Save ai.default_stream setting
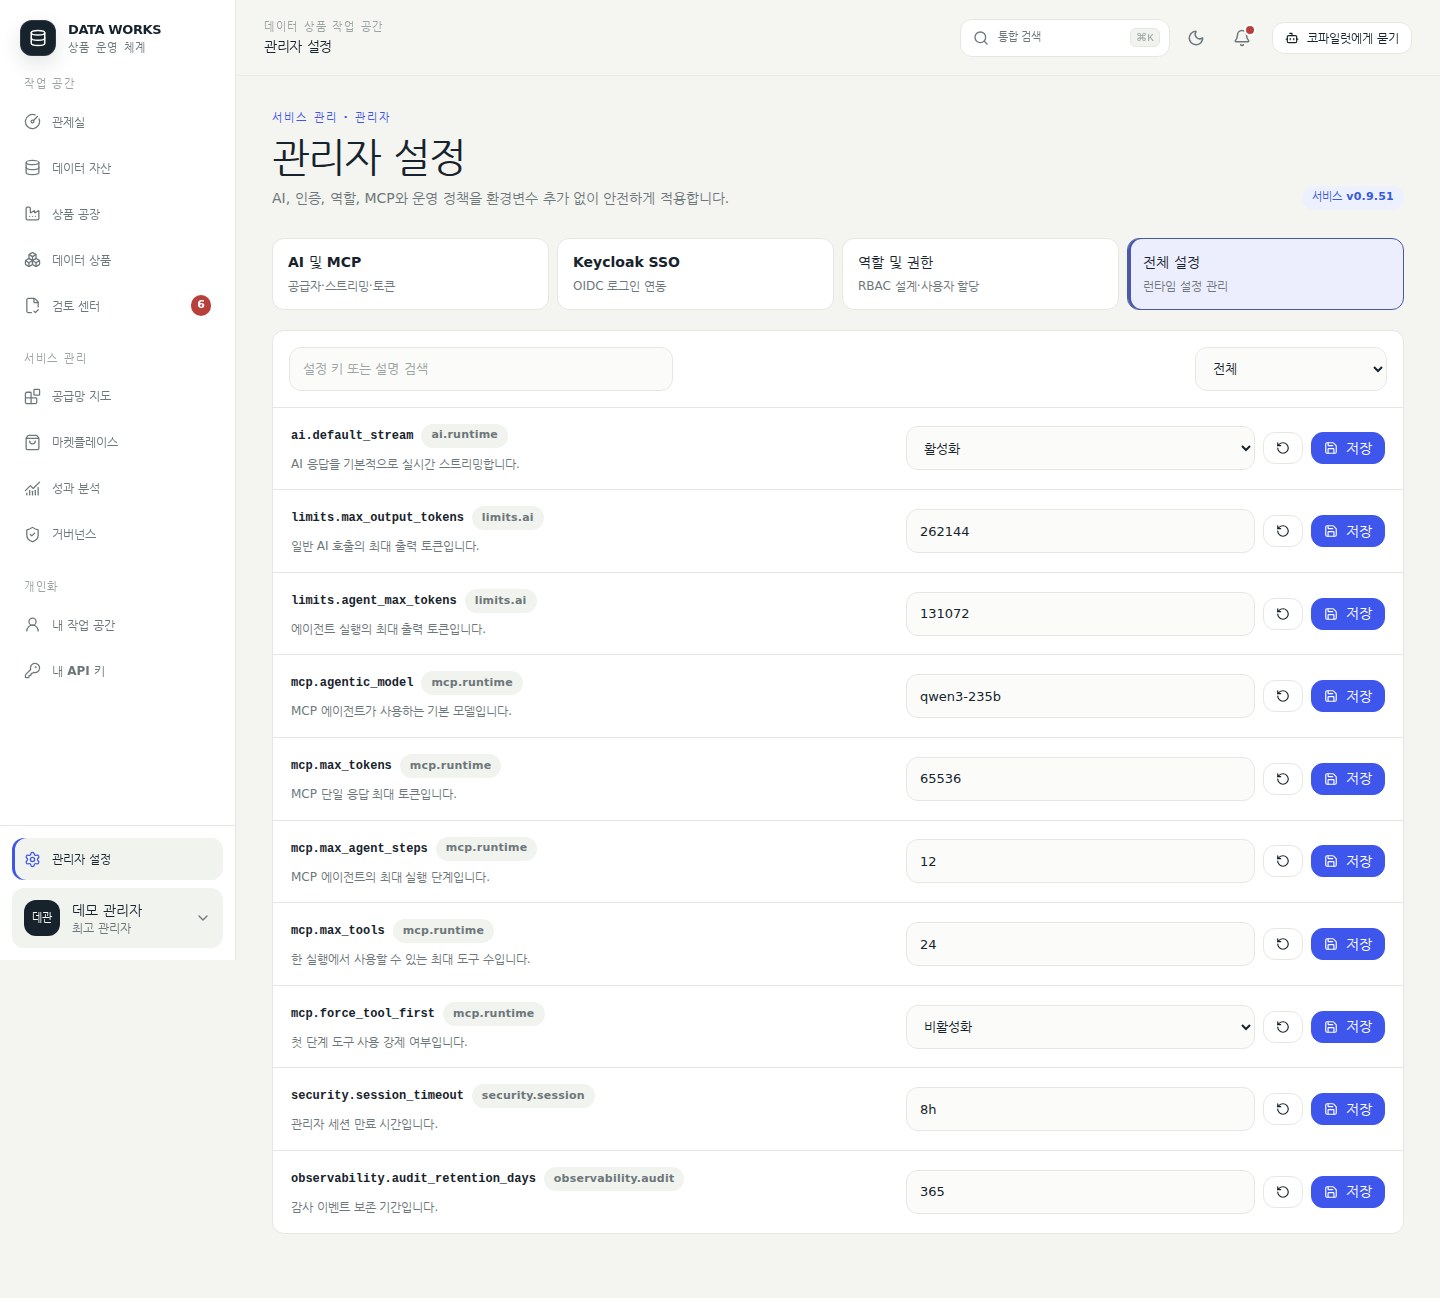This screenshot has height=1298, width=1440. (1348, 448)
